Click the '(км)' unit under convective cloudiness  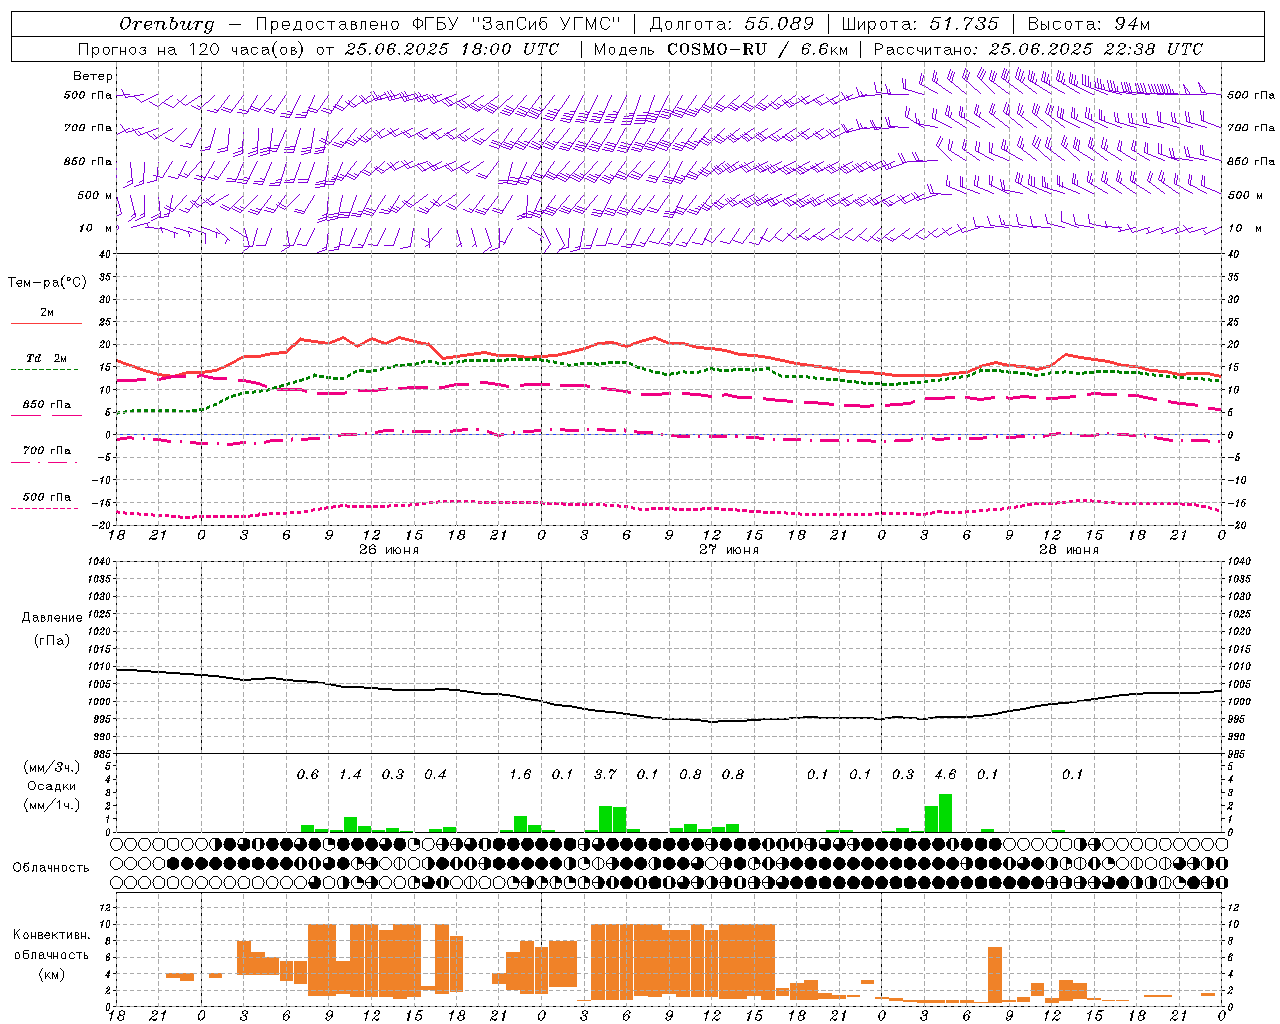coord(52,974)
